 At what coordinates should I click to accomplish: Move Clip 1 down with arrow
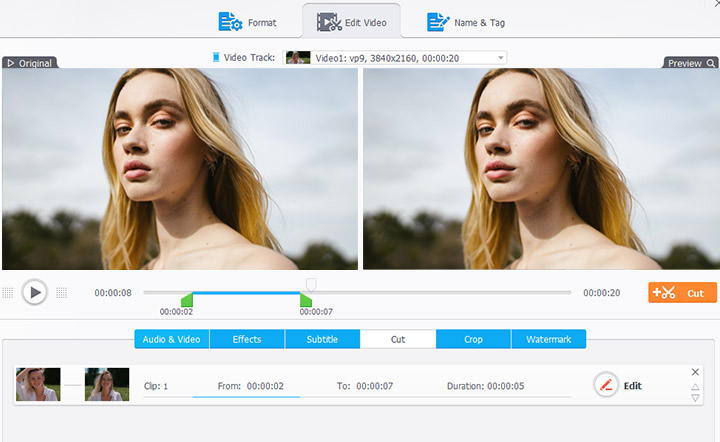click(x=695, y=398)
